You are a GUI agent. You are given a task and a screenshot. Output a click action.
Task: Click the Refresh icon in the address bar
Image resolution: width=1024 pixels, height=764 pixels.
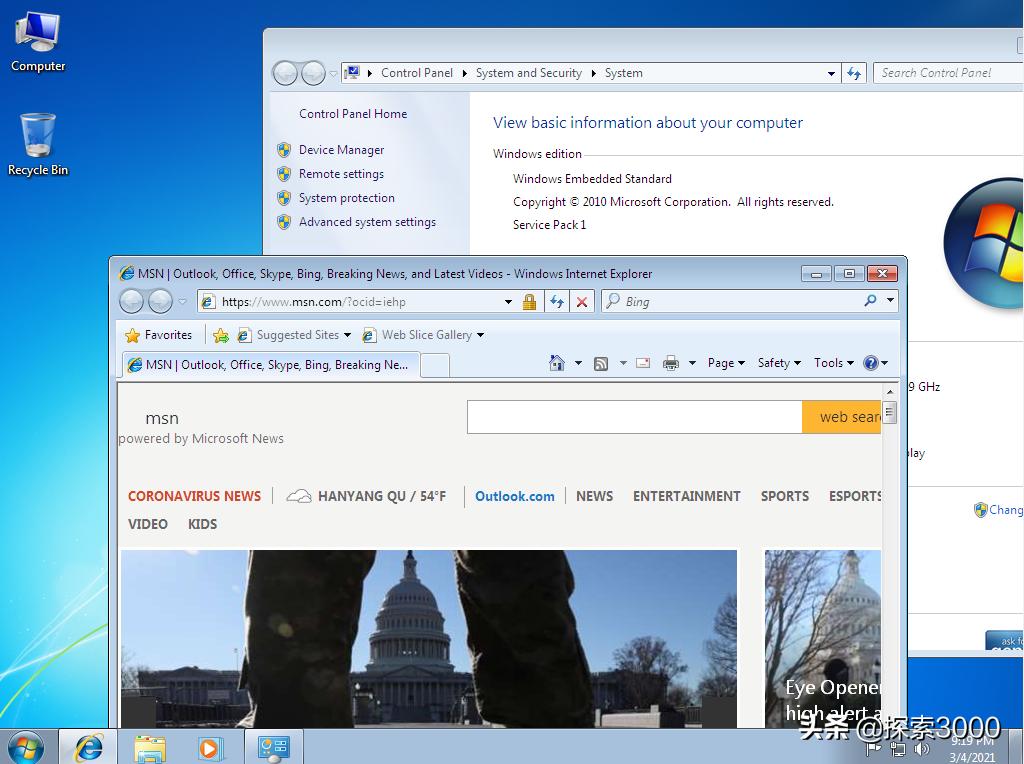pyautogui.click(x=557, y=301)
